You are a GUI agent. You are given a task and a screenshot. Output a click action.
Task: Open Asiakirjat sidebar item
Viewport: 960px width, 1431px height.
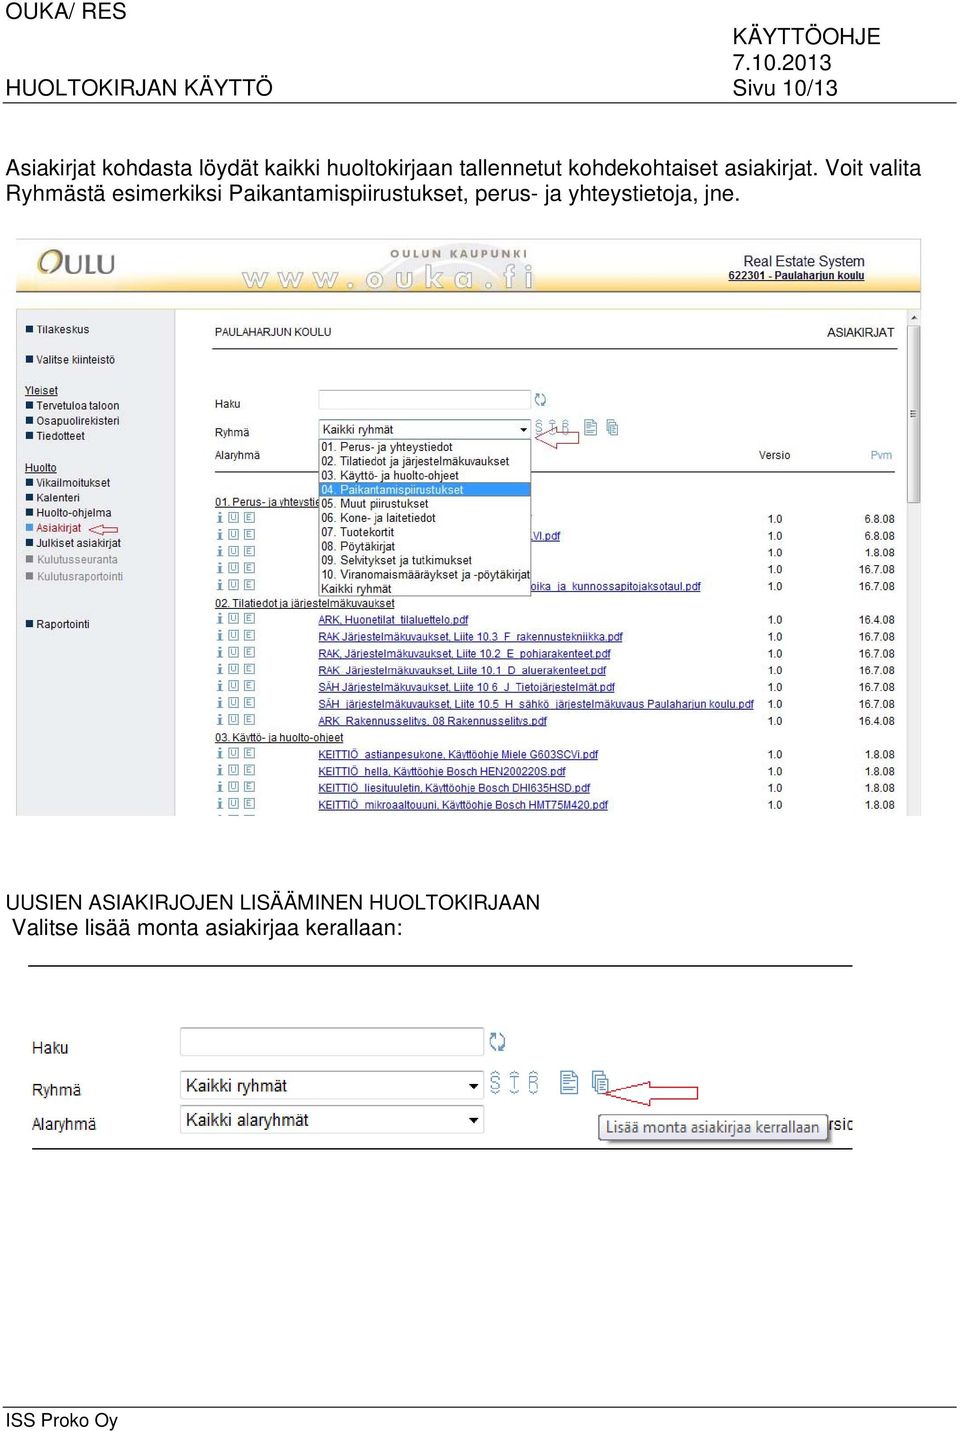(59, 527)
